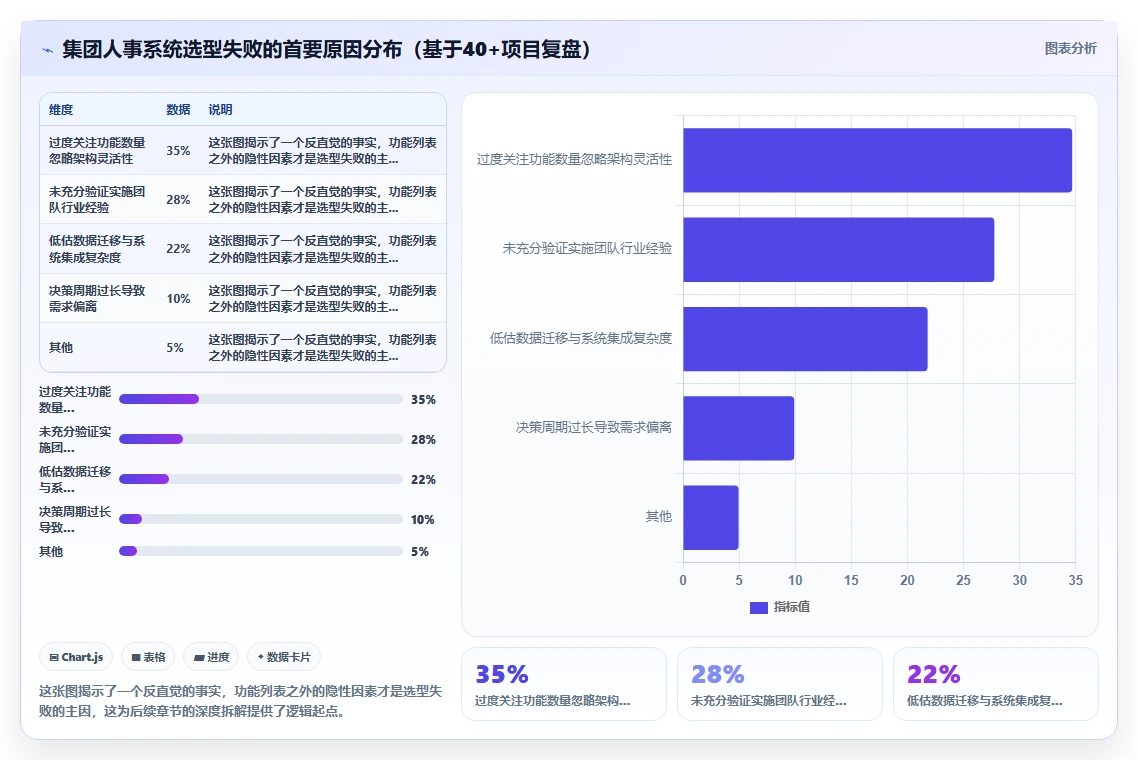Click the y-axis label 未充分验证实施团队行业经验

[587, 248]
